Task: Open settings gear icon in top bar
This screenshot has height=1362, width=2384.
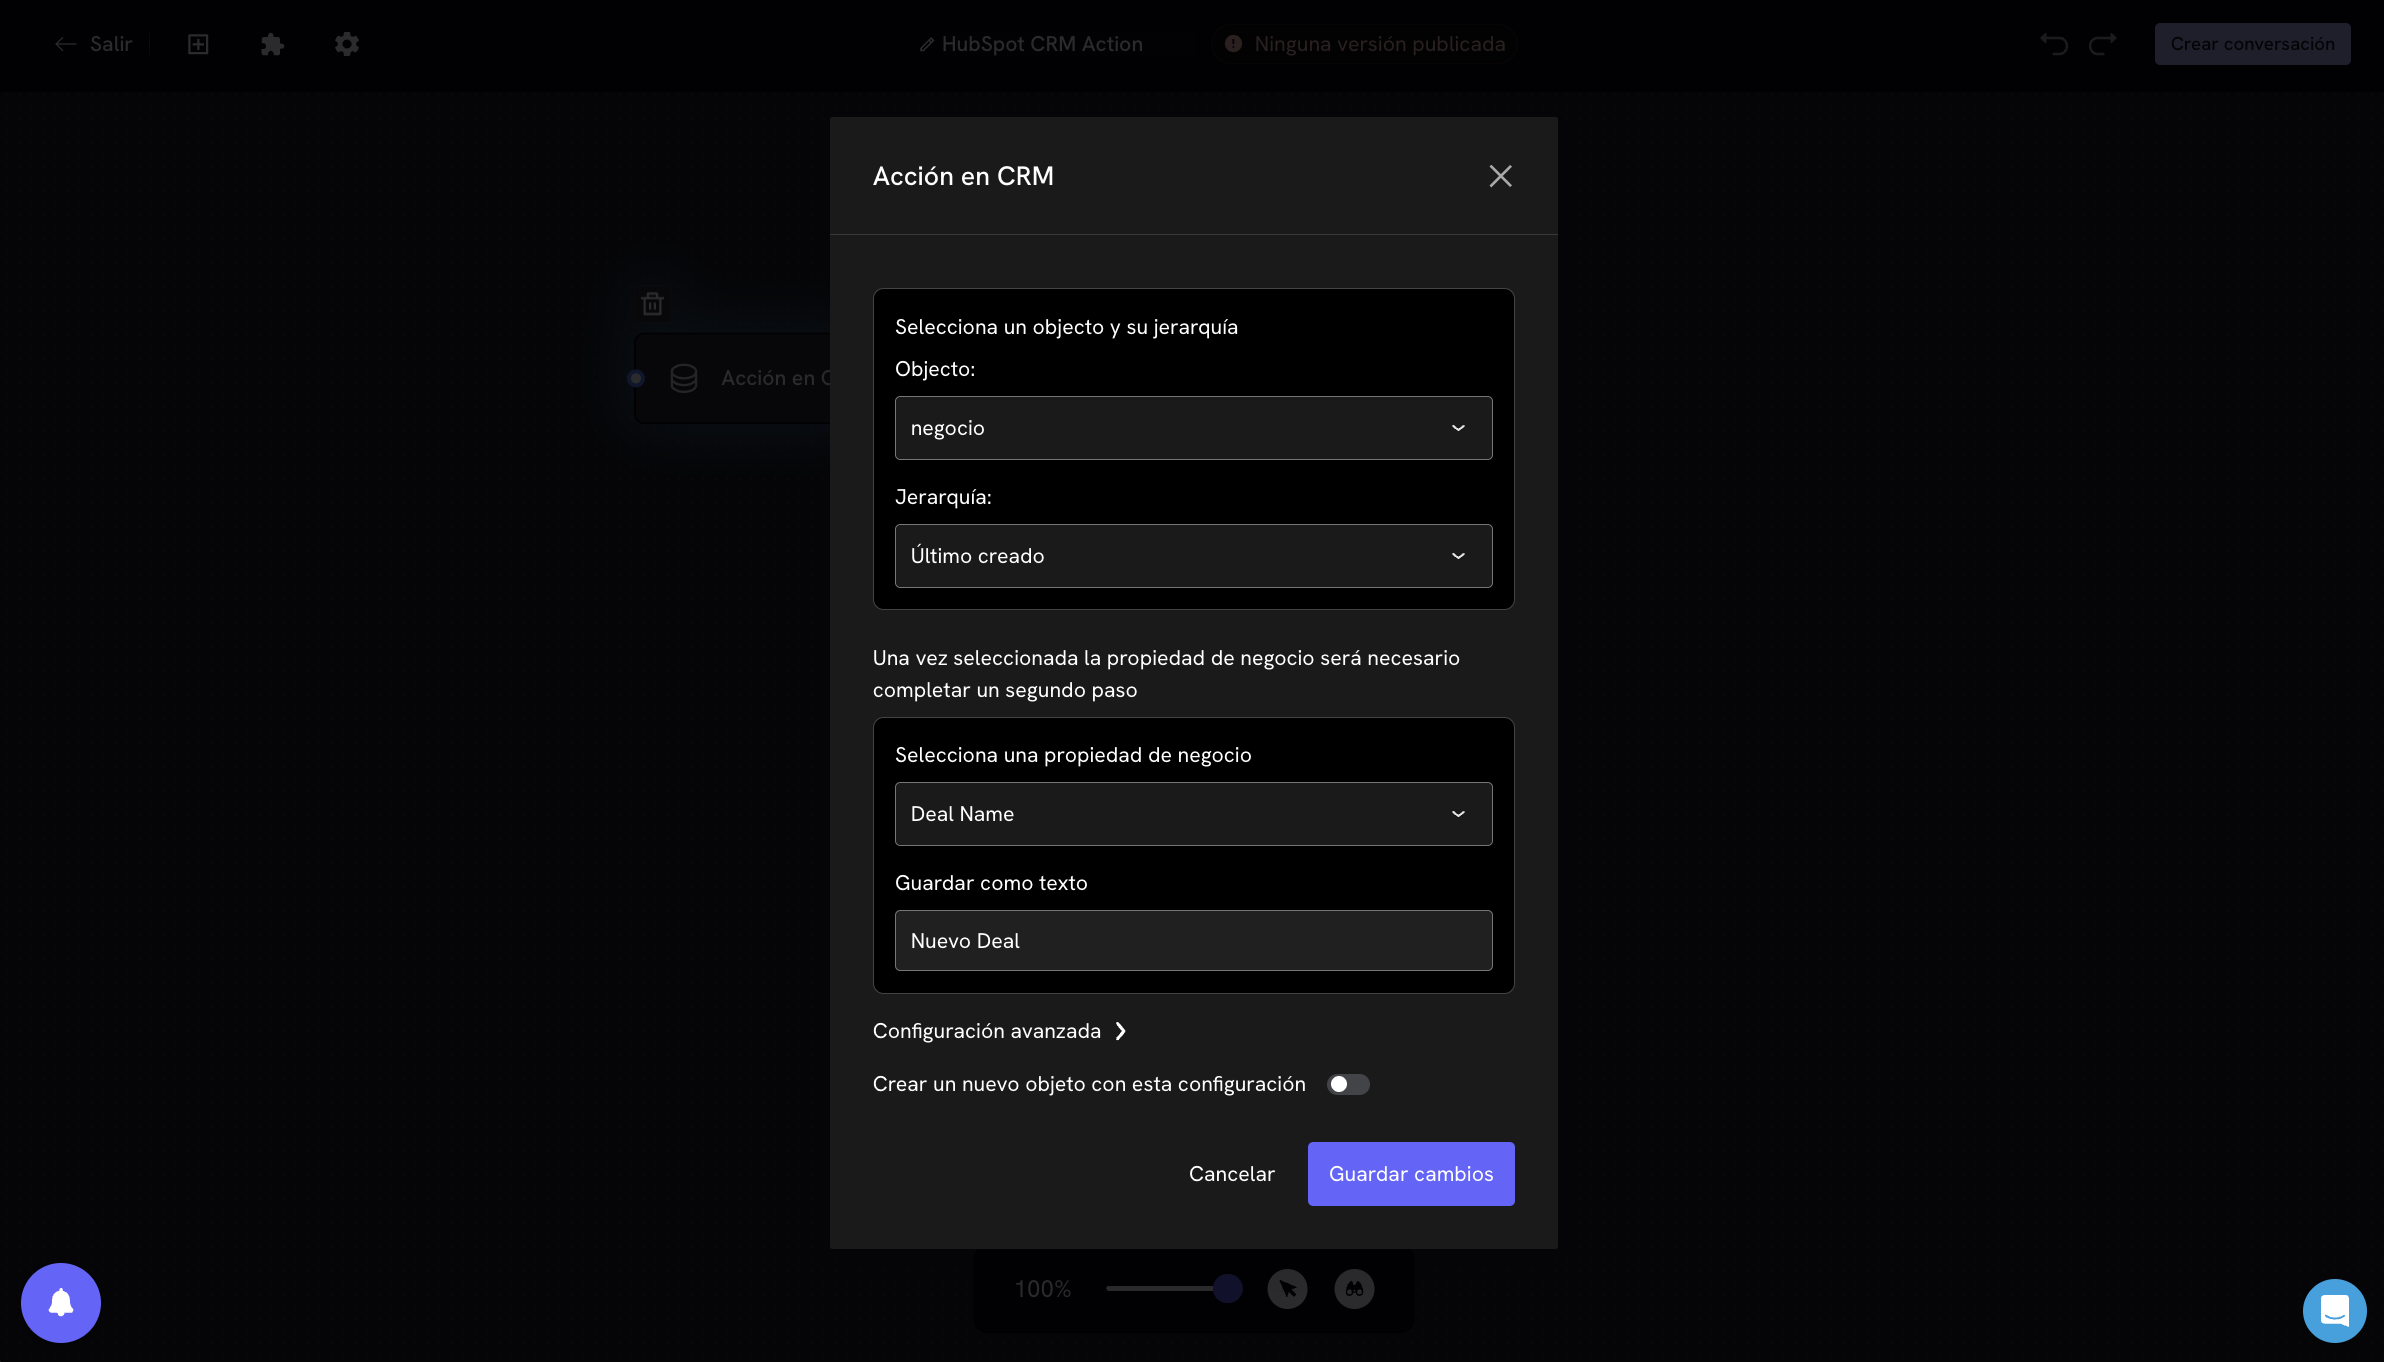Action: click(x=346, y=44)
